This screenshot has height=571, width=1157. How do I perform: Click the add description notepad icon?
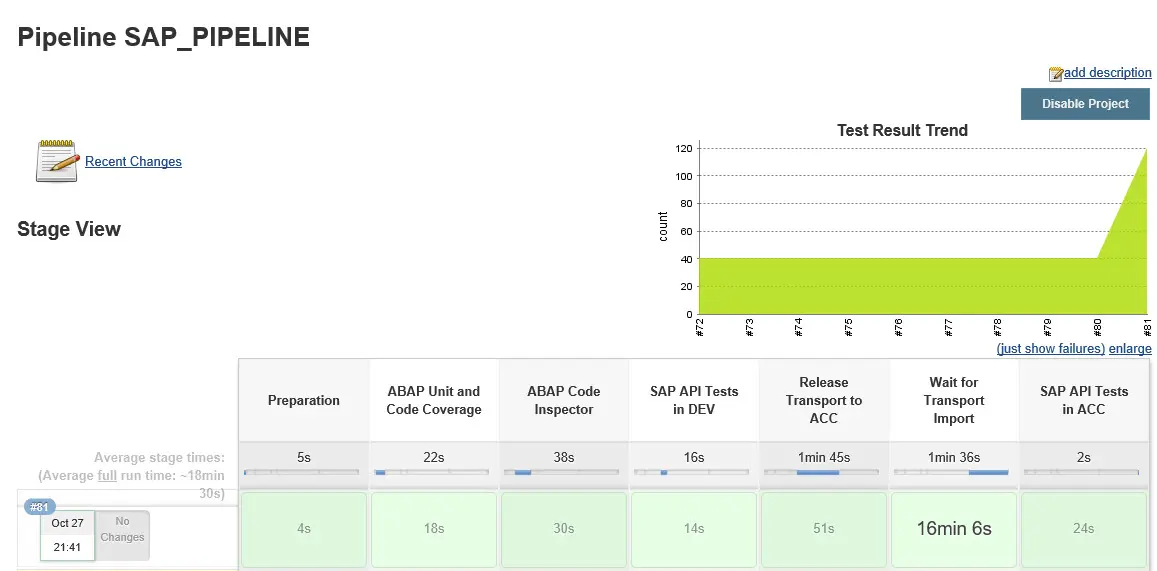tap(1055, 74)
